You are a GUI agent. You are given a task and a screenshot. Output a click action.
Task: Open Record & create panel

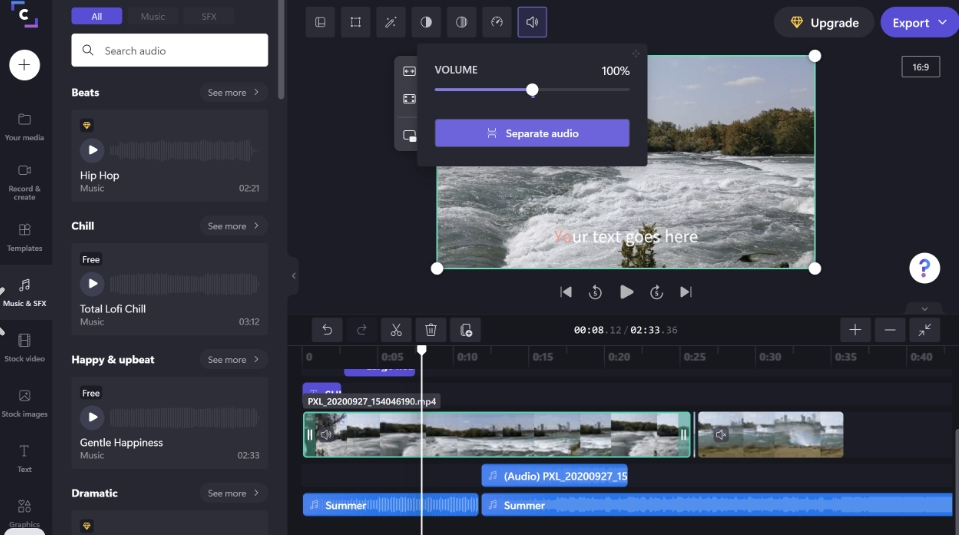click(24, 182)
